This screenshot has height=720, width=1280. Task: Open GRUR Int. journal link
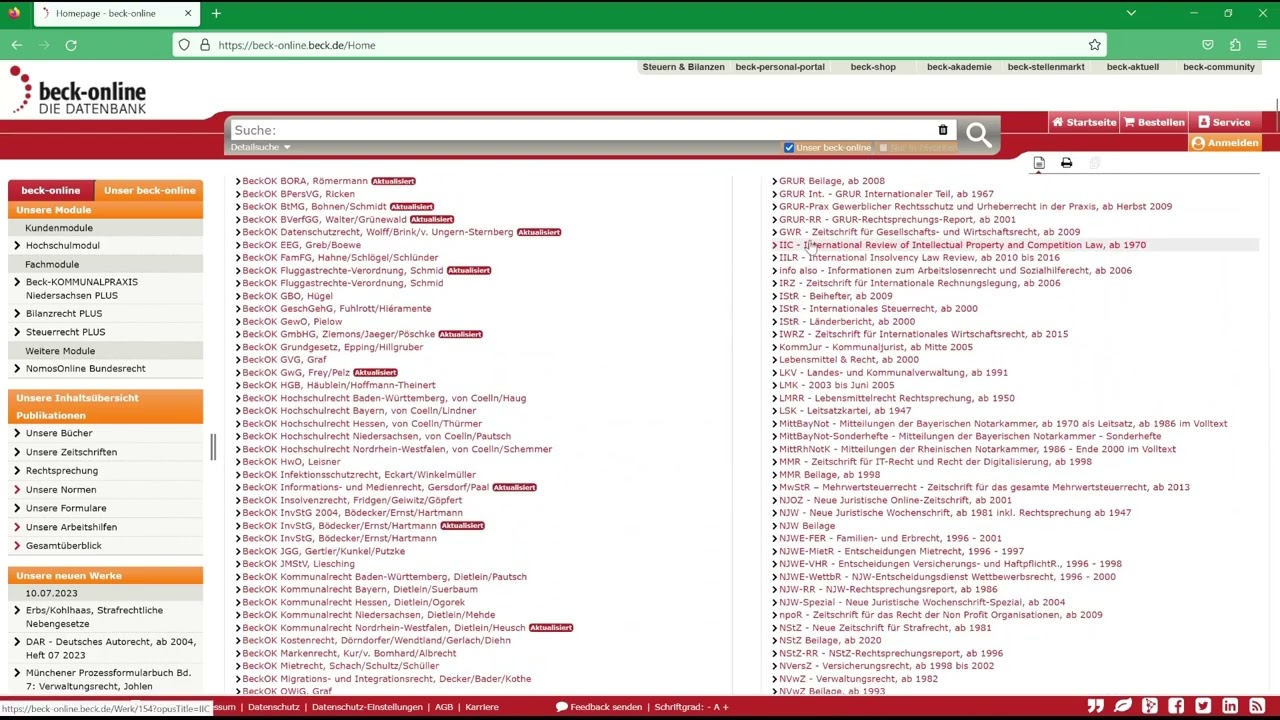(x=886, y=194)
